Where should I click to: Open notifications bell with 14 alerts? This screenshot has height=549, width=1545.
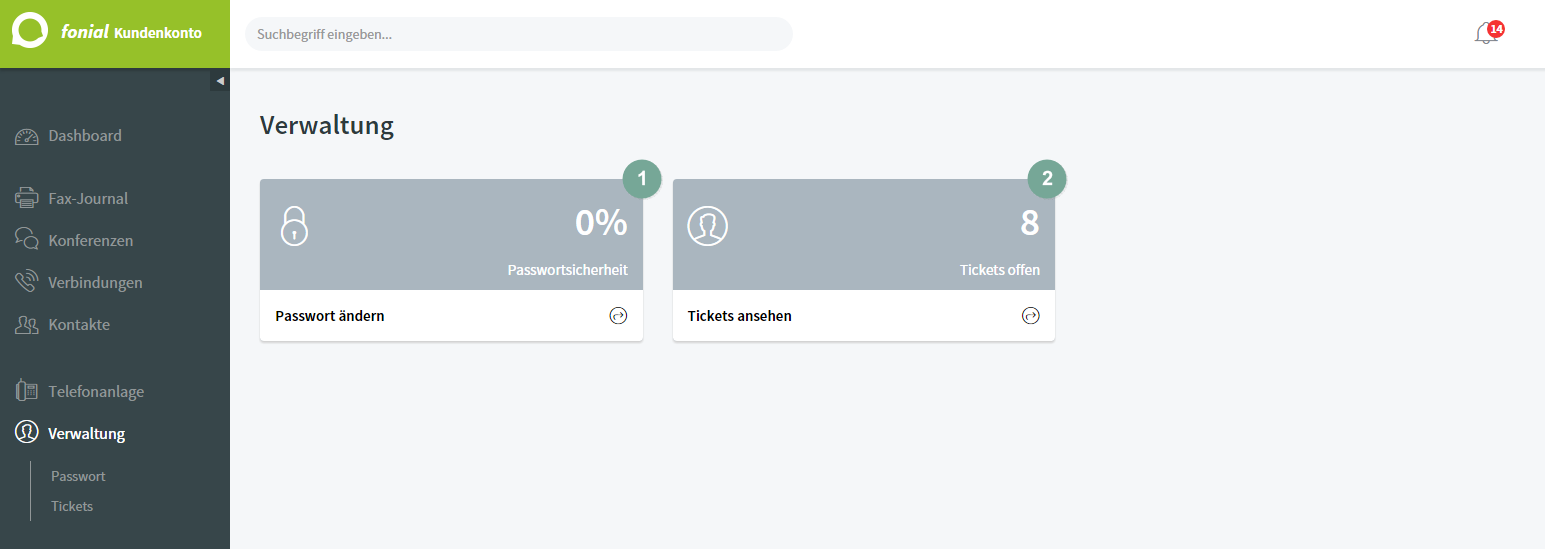tap(1486, 33)
